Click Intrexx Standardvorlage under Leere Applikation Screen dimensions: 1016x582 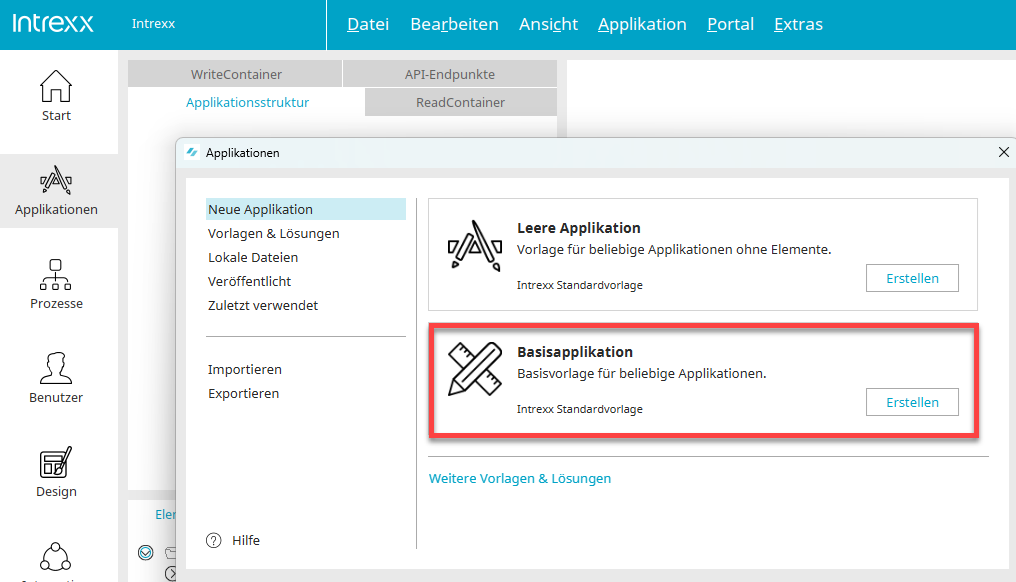pos(580,285)
